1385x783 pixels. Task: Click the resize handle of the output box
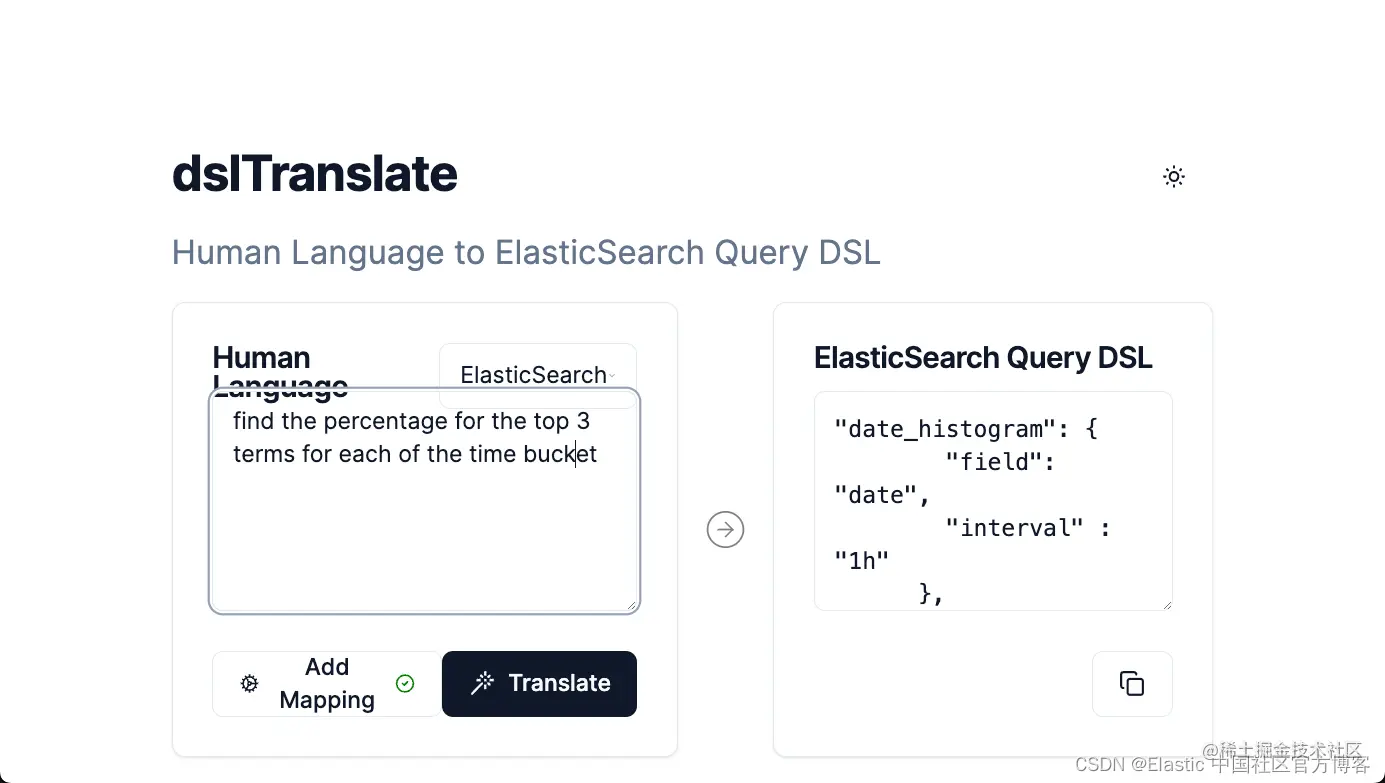(x=1166, y=604)
